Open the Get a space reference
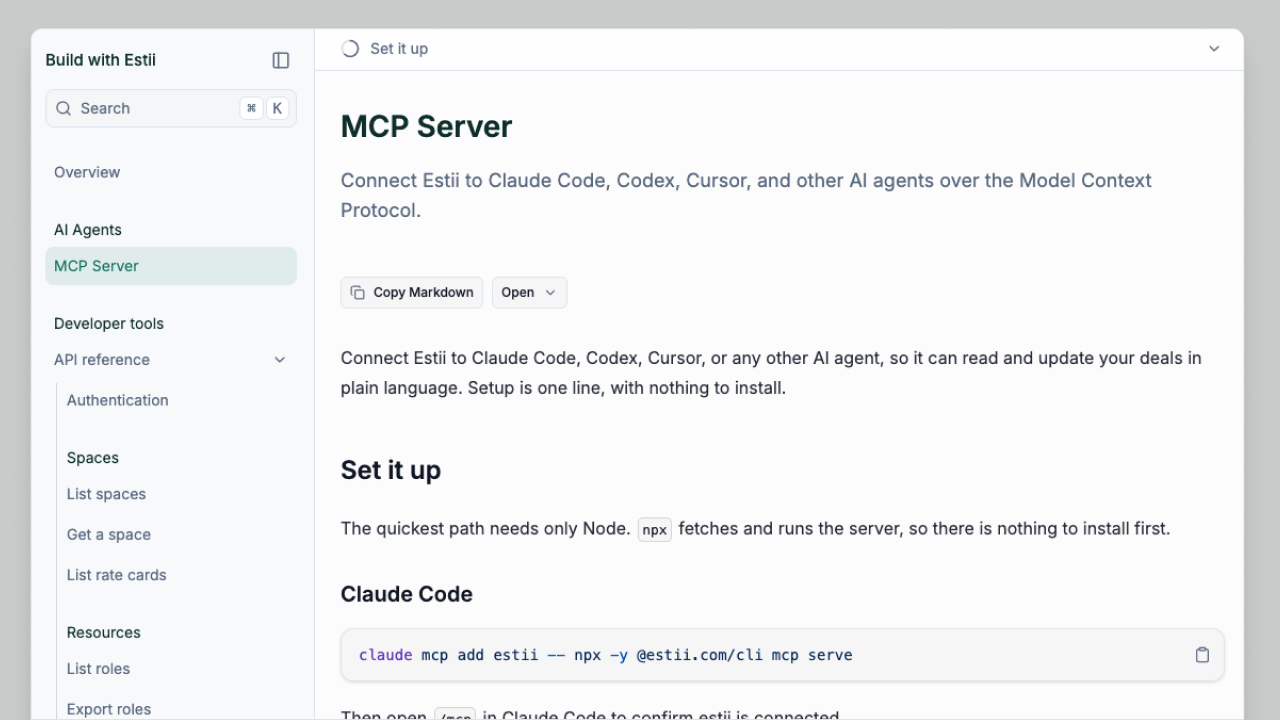The height and width of the screenshot is (720, 1280). pos(109,535)
